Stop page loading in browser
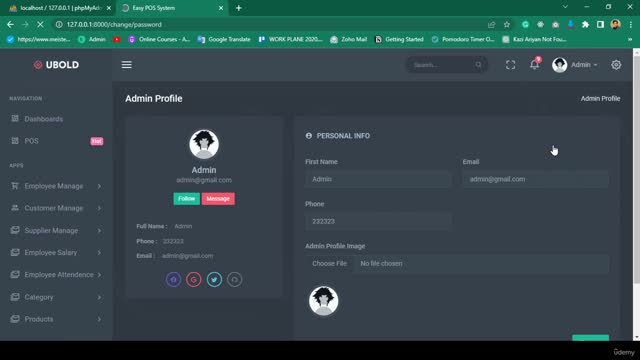The image size is (640, 360). coord(40,24)
